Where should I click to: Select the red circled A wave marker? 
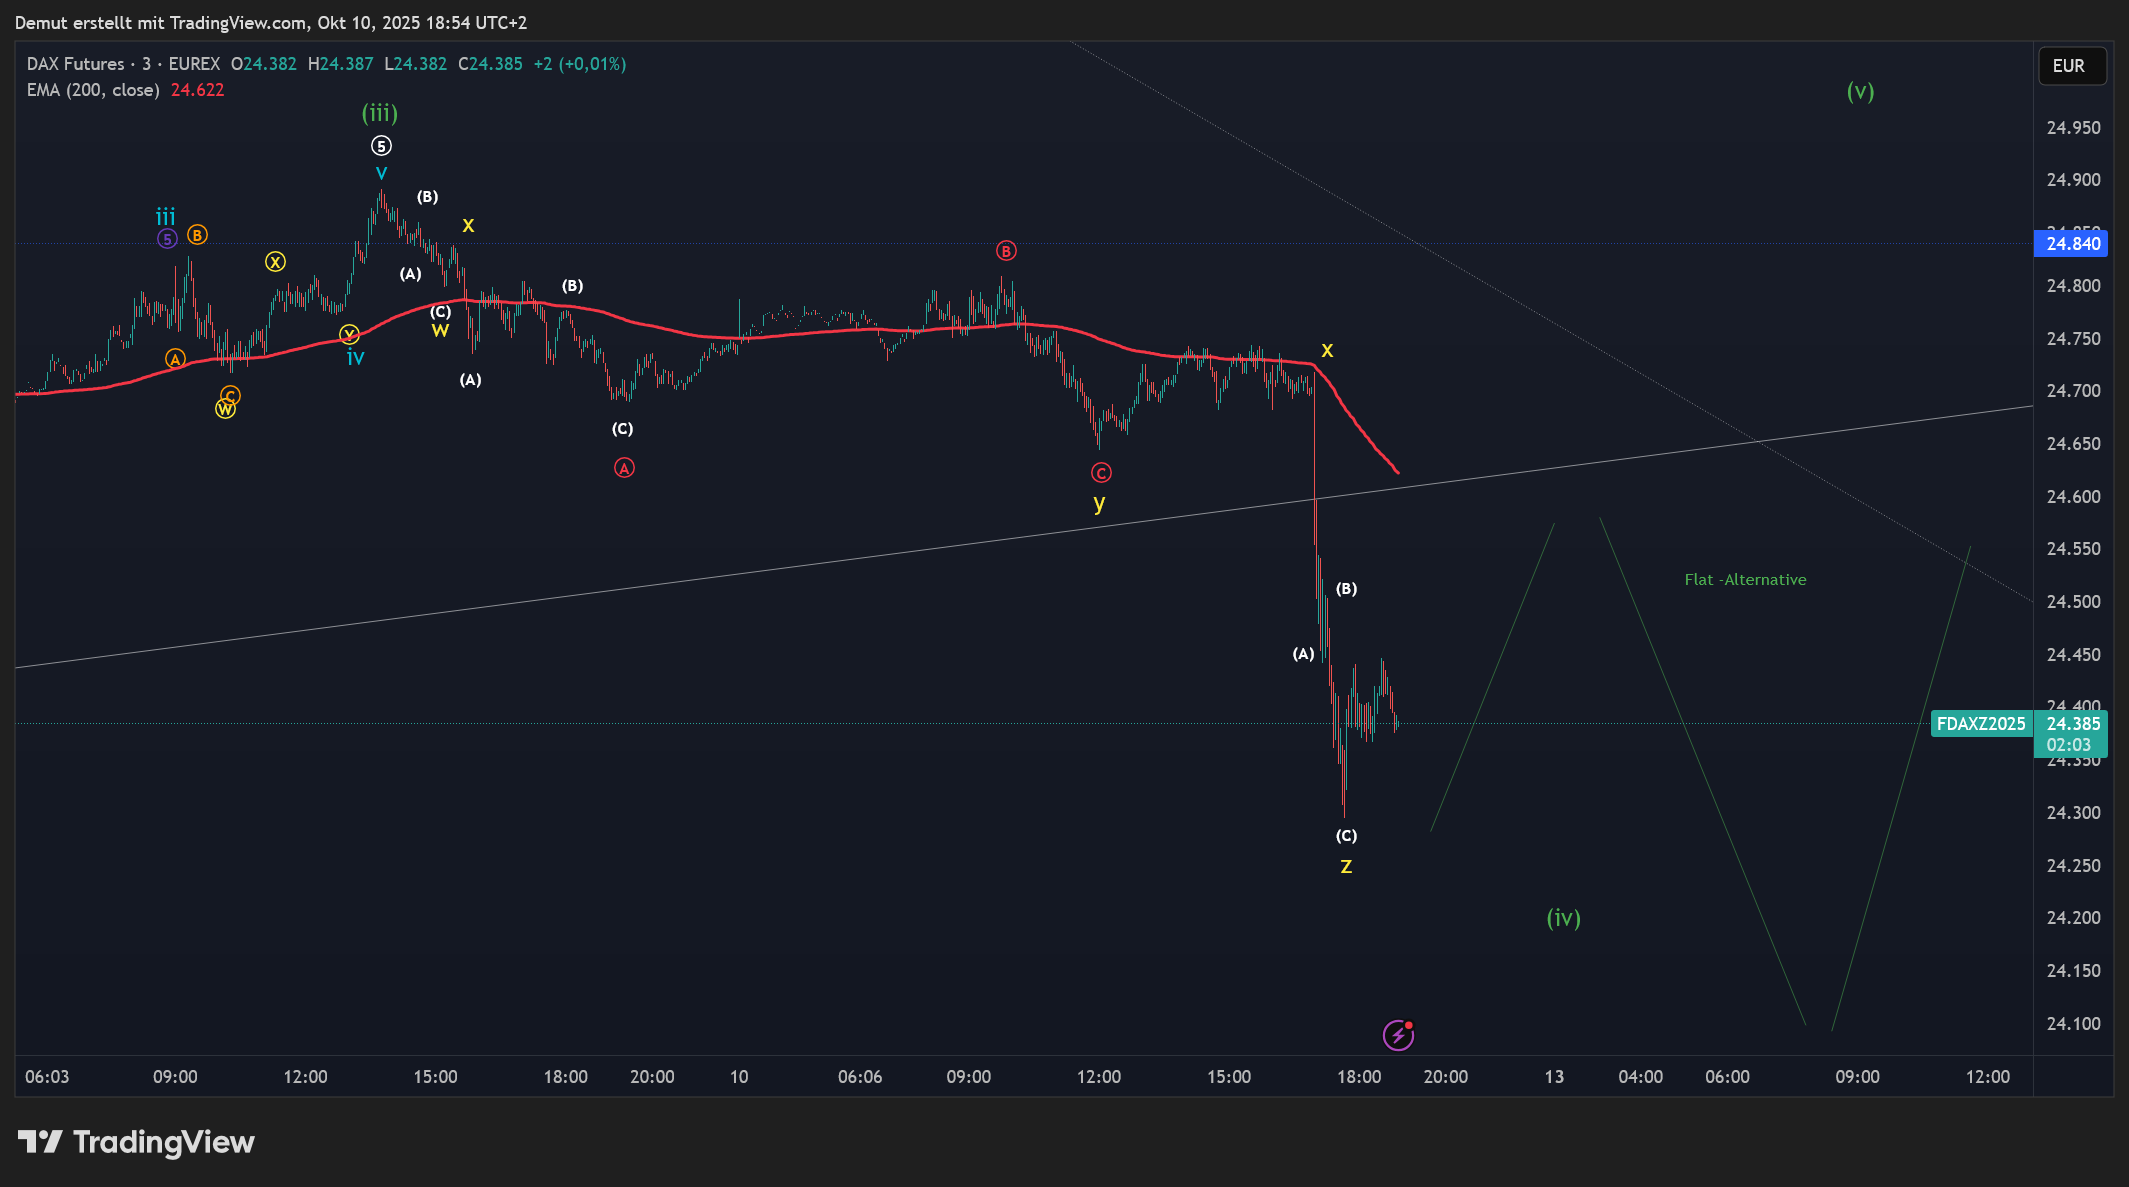coord(624,468)
